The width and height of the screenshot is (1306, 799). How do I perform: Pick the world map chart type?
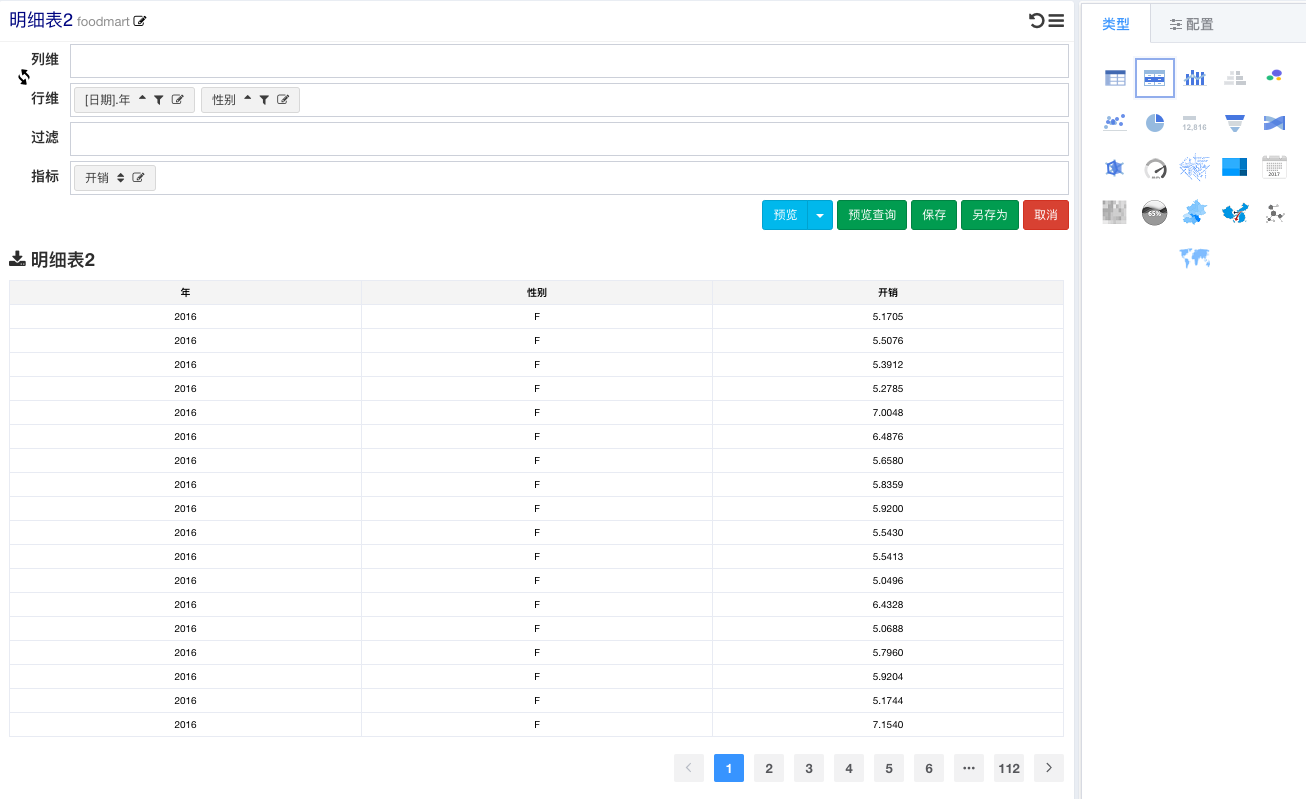(1194, 258)
